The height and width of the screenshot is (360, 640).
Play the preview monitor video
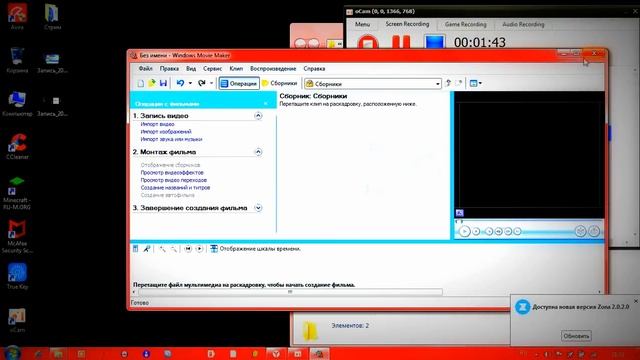pos(464,231)
